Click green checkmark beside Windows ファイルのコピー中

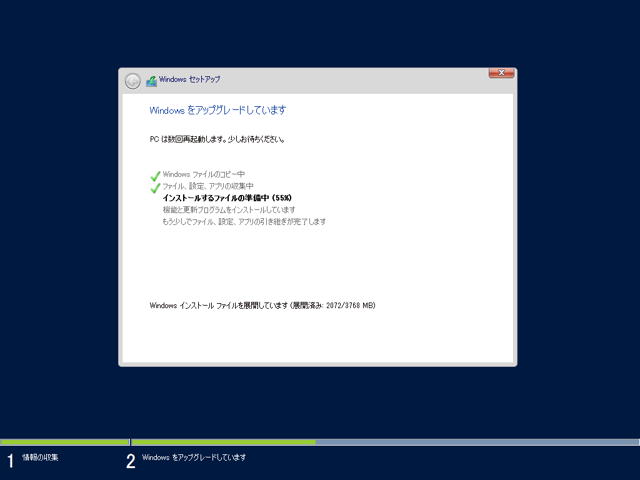tap(155, 176)
